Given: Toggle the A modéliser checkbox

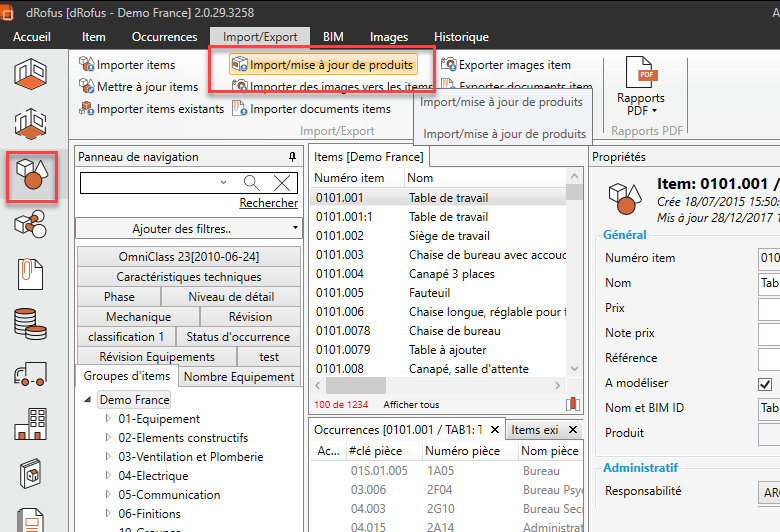Looking at the screenshot, I should pos(765,383).
